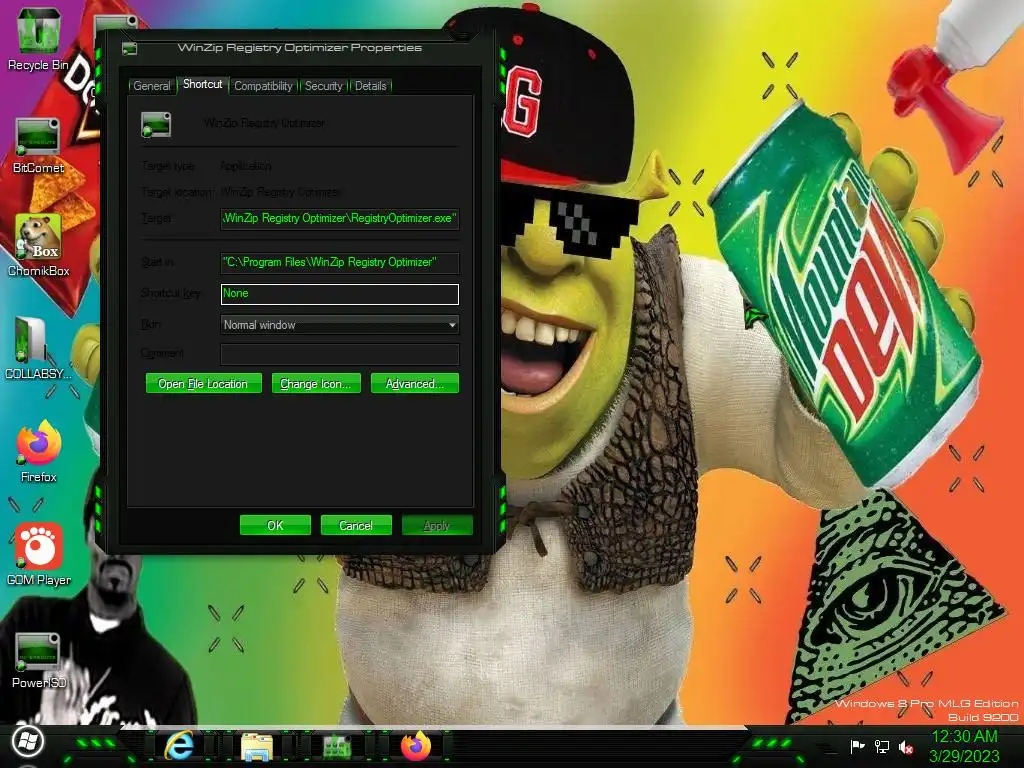This screenshot has height=768, width=1024.
Task: Click the Cancel button
Action: [356, 525]
